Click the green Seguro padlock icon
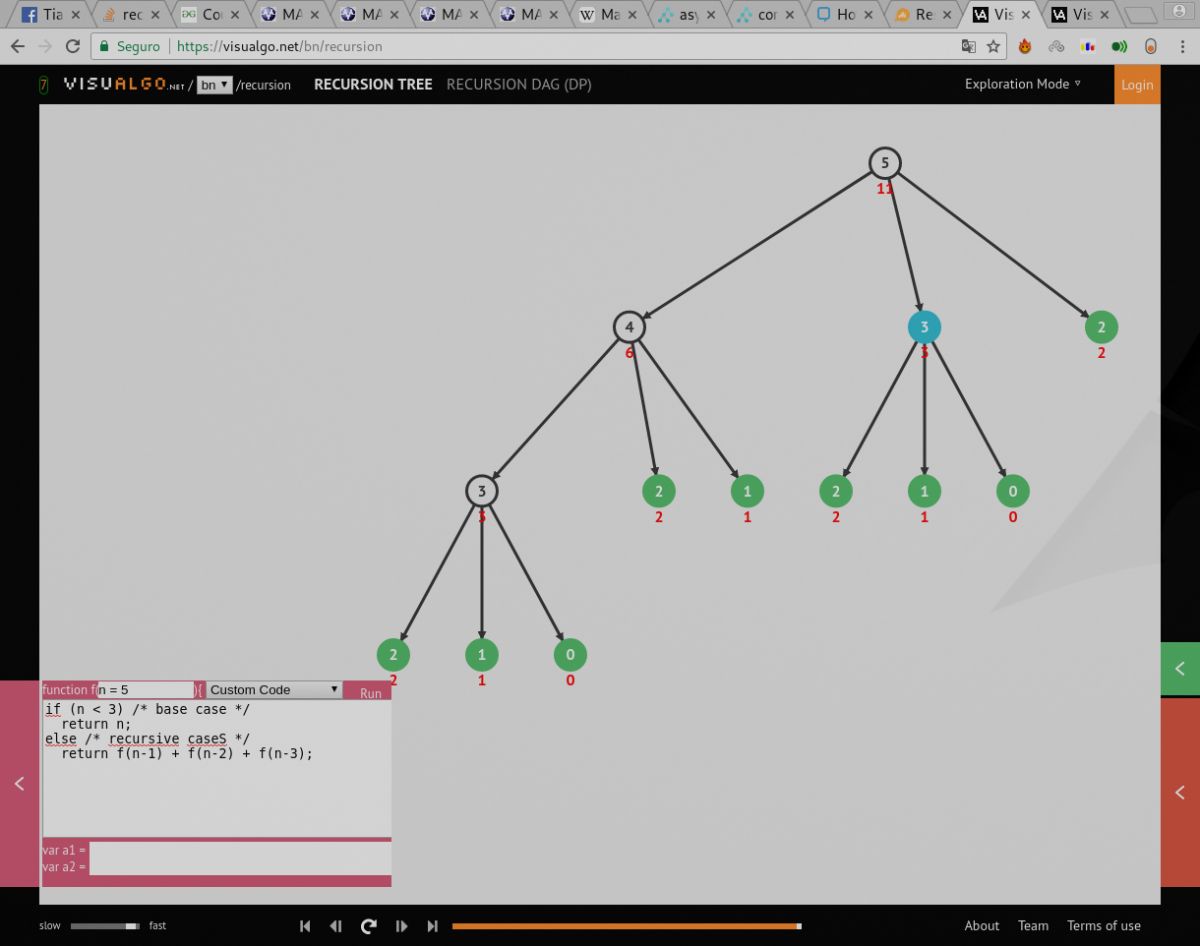1200x946 pixels. pos(104,46)
